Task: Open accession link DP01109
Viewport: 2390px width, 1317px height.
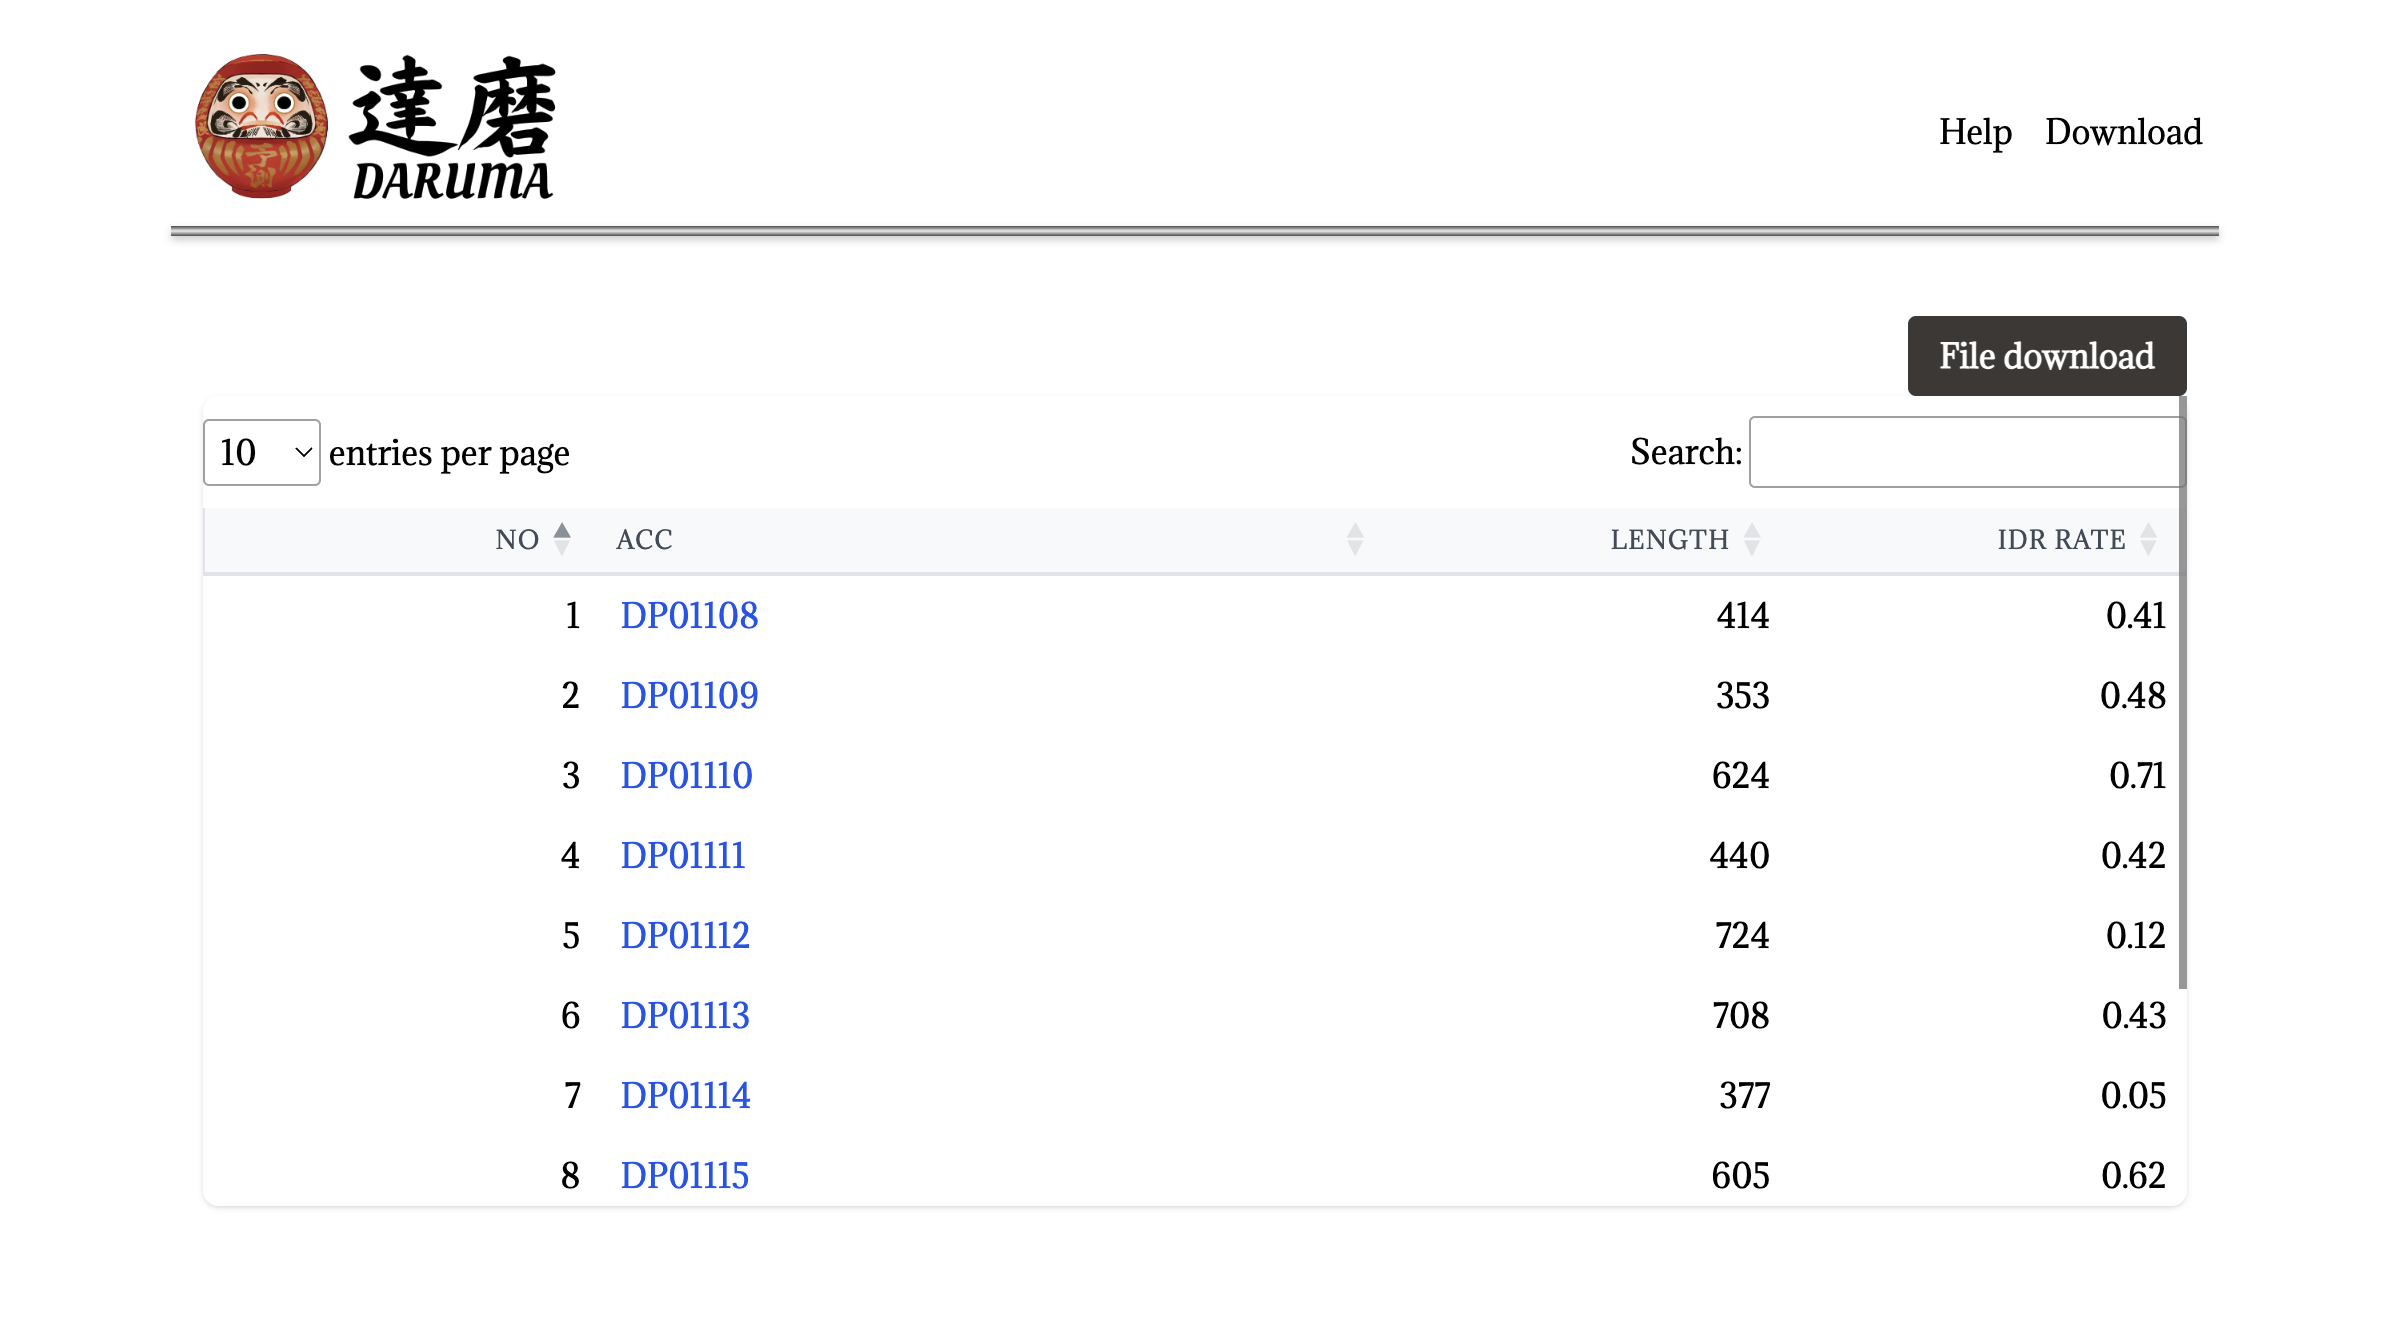Action: click(x=689, y=695)
